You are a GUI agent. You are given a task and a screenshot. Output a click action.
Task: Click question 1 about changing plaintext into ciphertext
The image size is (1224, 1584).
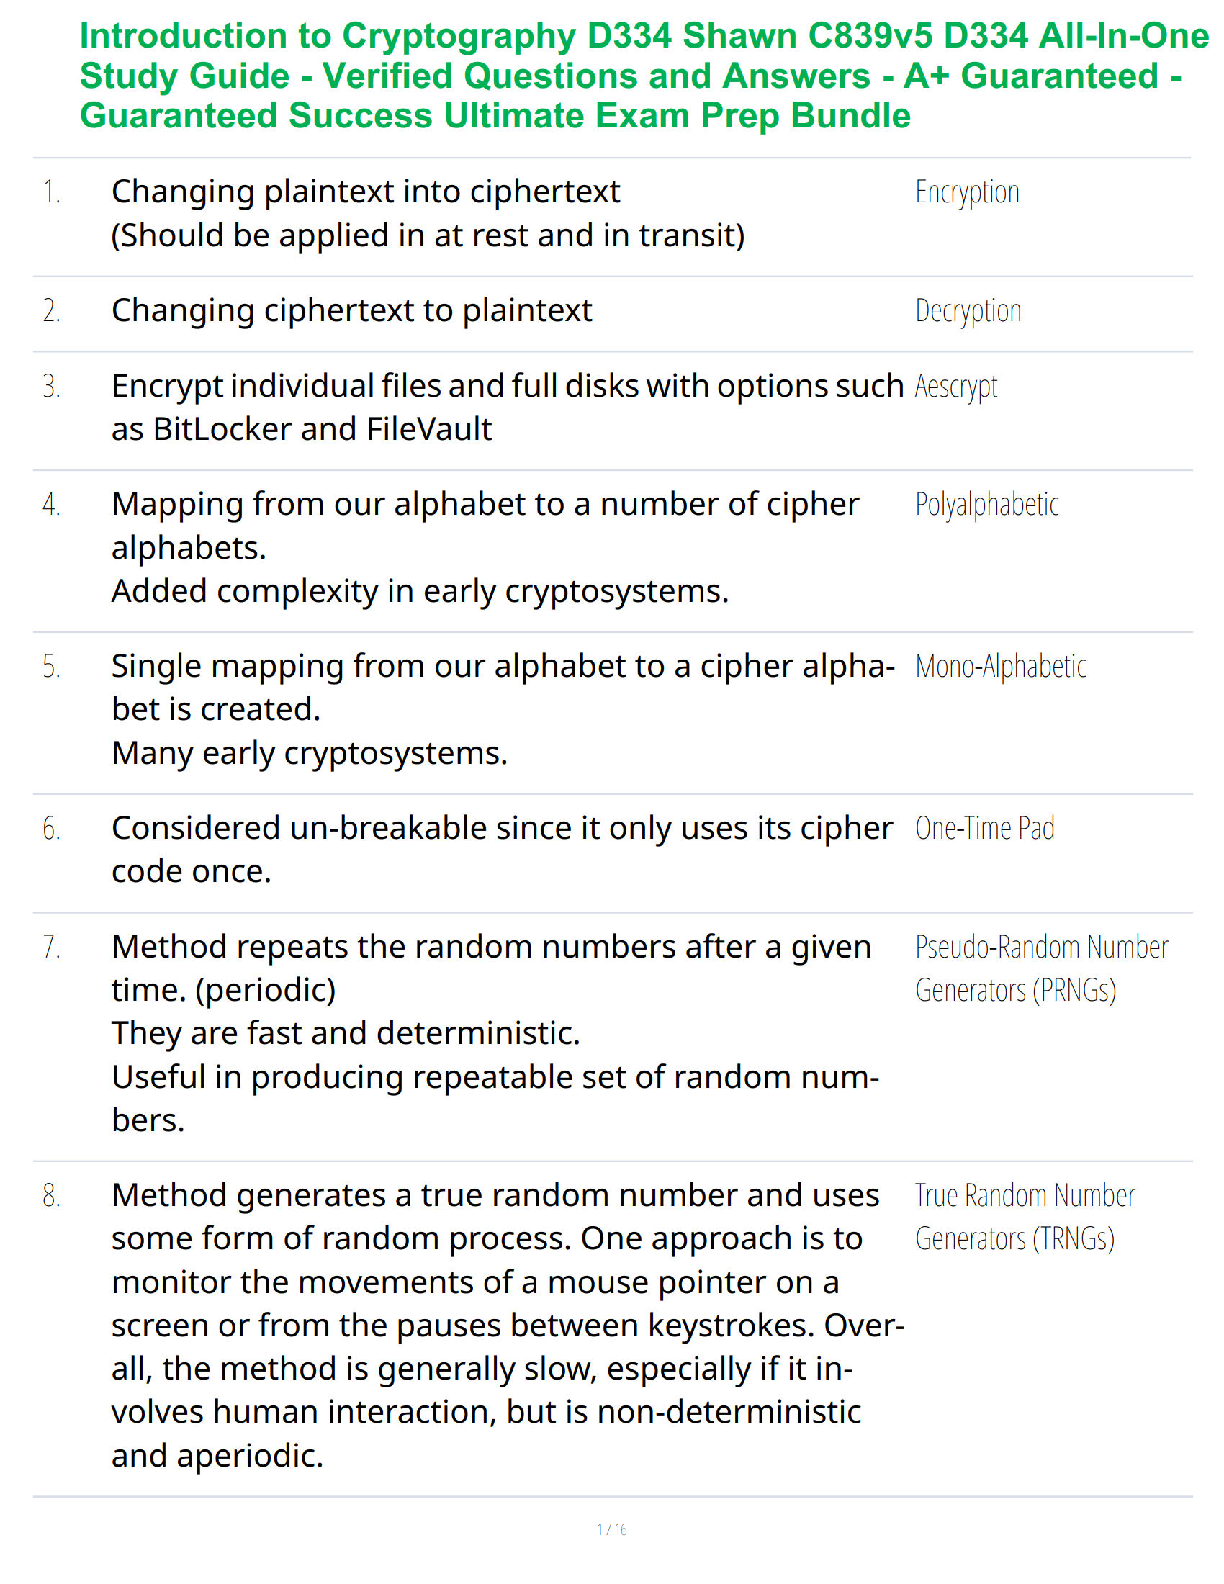click(428, 213)
